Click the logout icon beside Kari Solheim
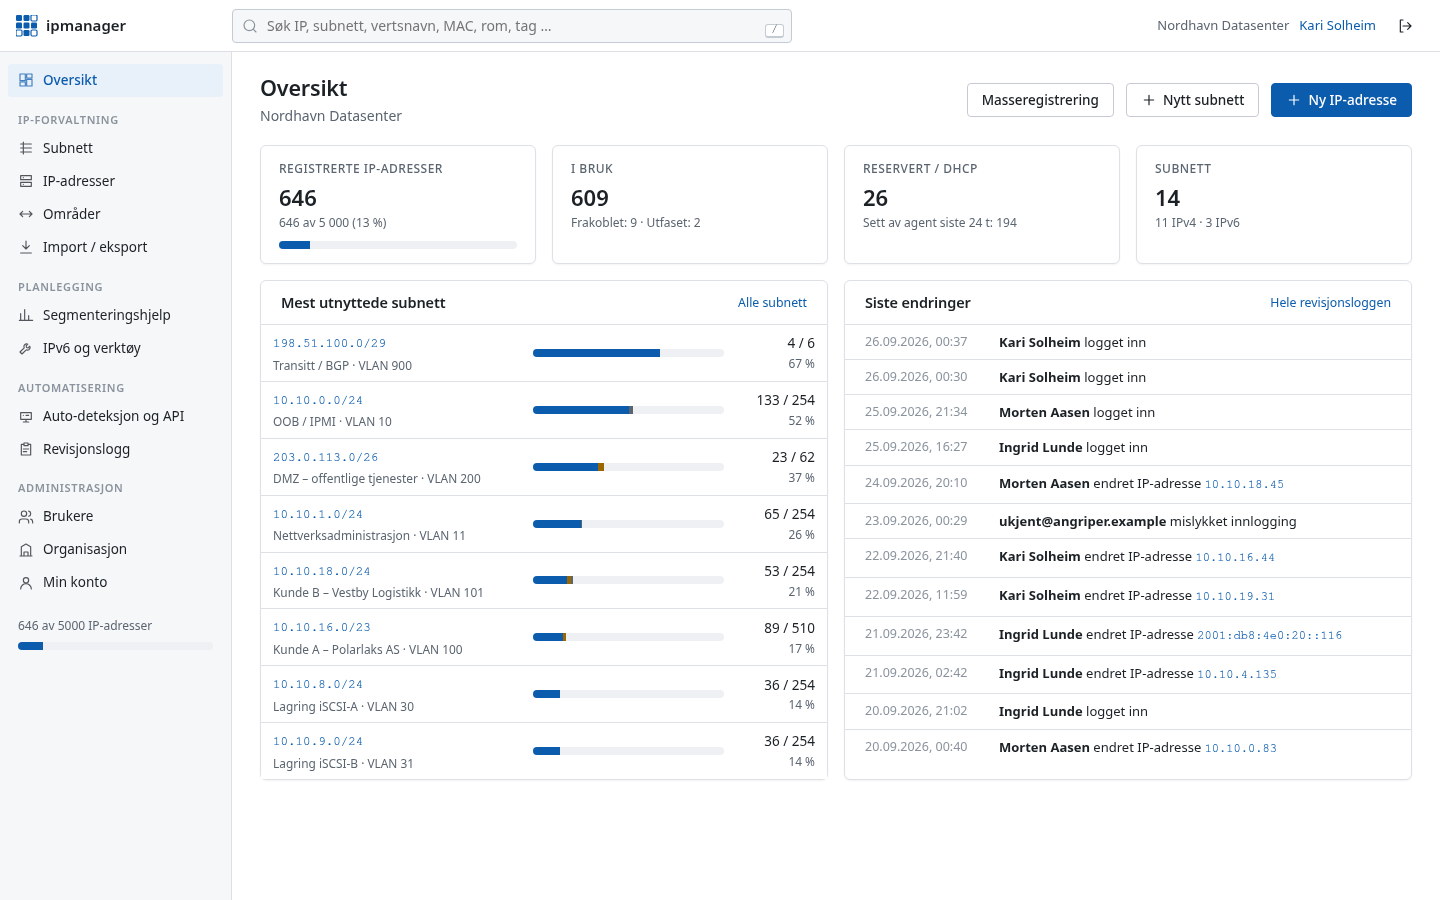1440x900 pixels. pos(1405,26)
